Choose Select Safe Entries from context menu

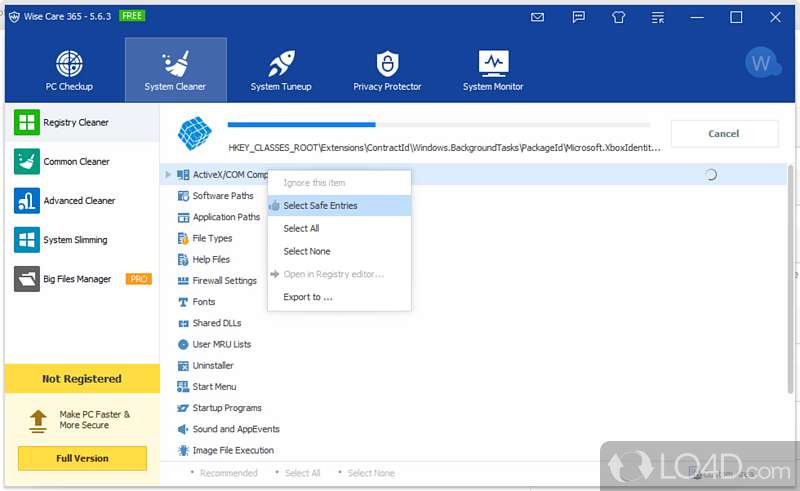pos(320,206)
